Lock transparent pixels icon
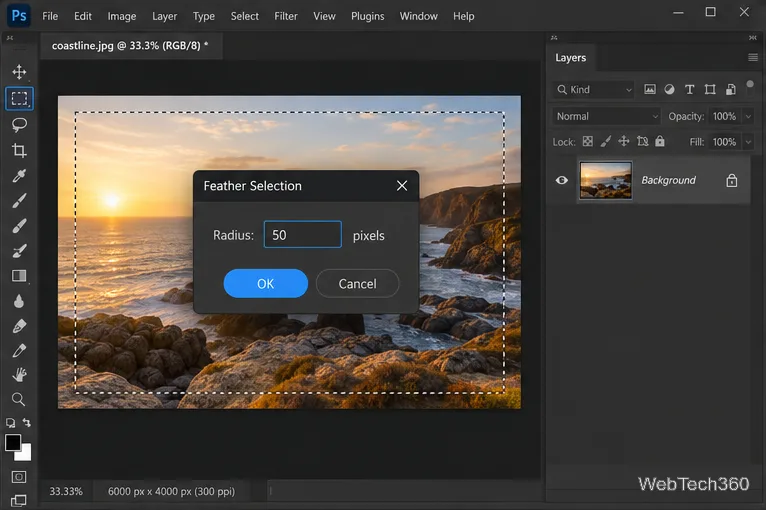Screen dimensions: 766x510 coord(588,141)
